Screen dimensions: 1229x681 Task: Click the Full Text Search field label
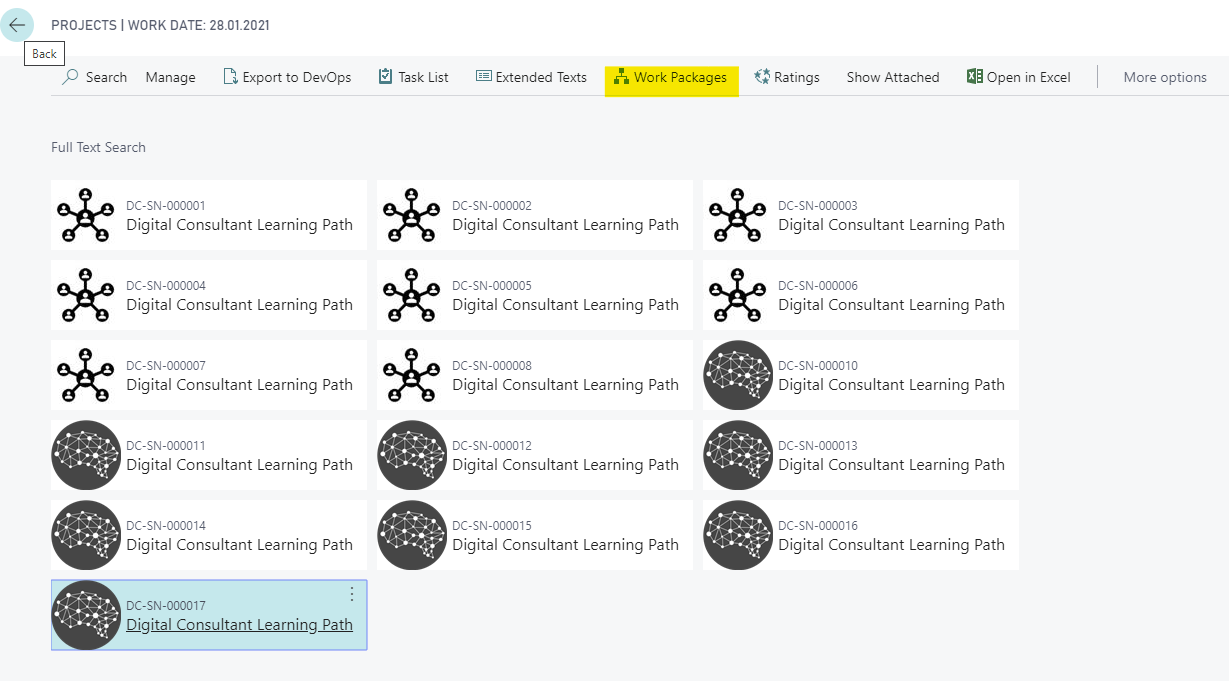[98, 147]
